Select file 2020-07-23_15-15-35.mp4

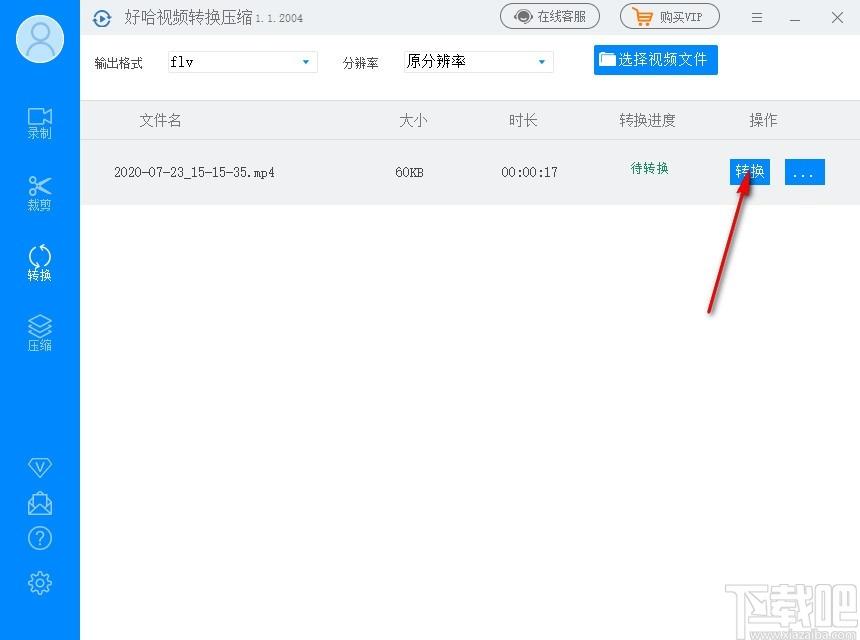(x=194, y=172)
